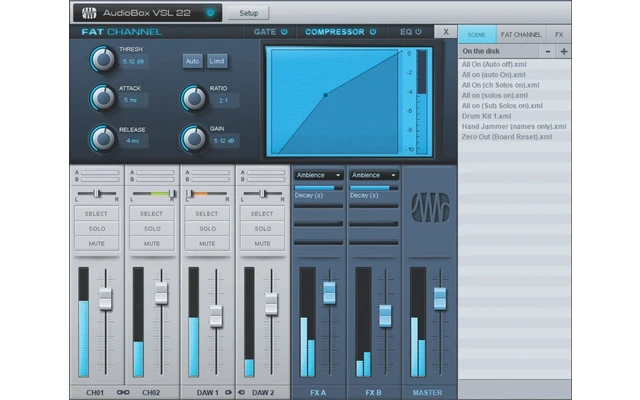
Task: Toggle the Gate power button
Action: (284, 32)
